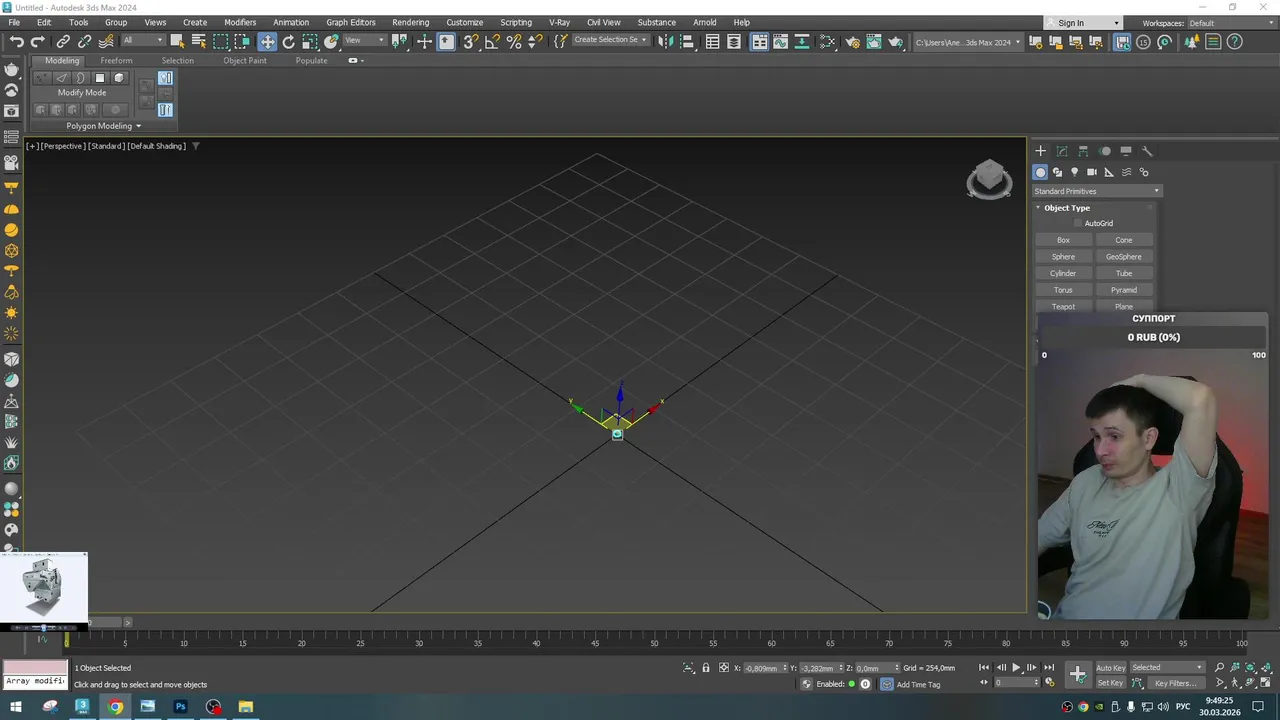Toggle the Auto Key button
Viewport: 1280px width, 720px height.
pyautogui.click(x=1110, y=668)
